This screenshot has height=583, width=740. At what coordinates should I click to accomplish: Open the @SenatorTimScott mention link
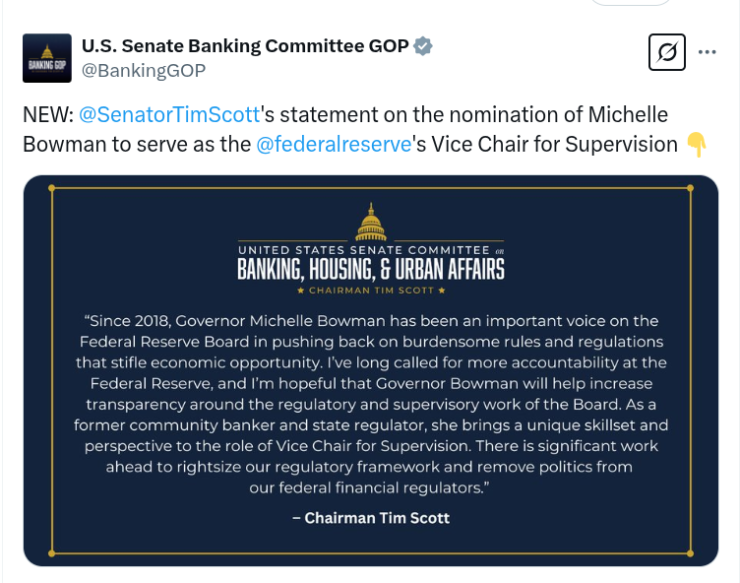[169, 115]
